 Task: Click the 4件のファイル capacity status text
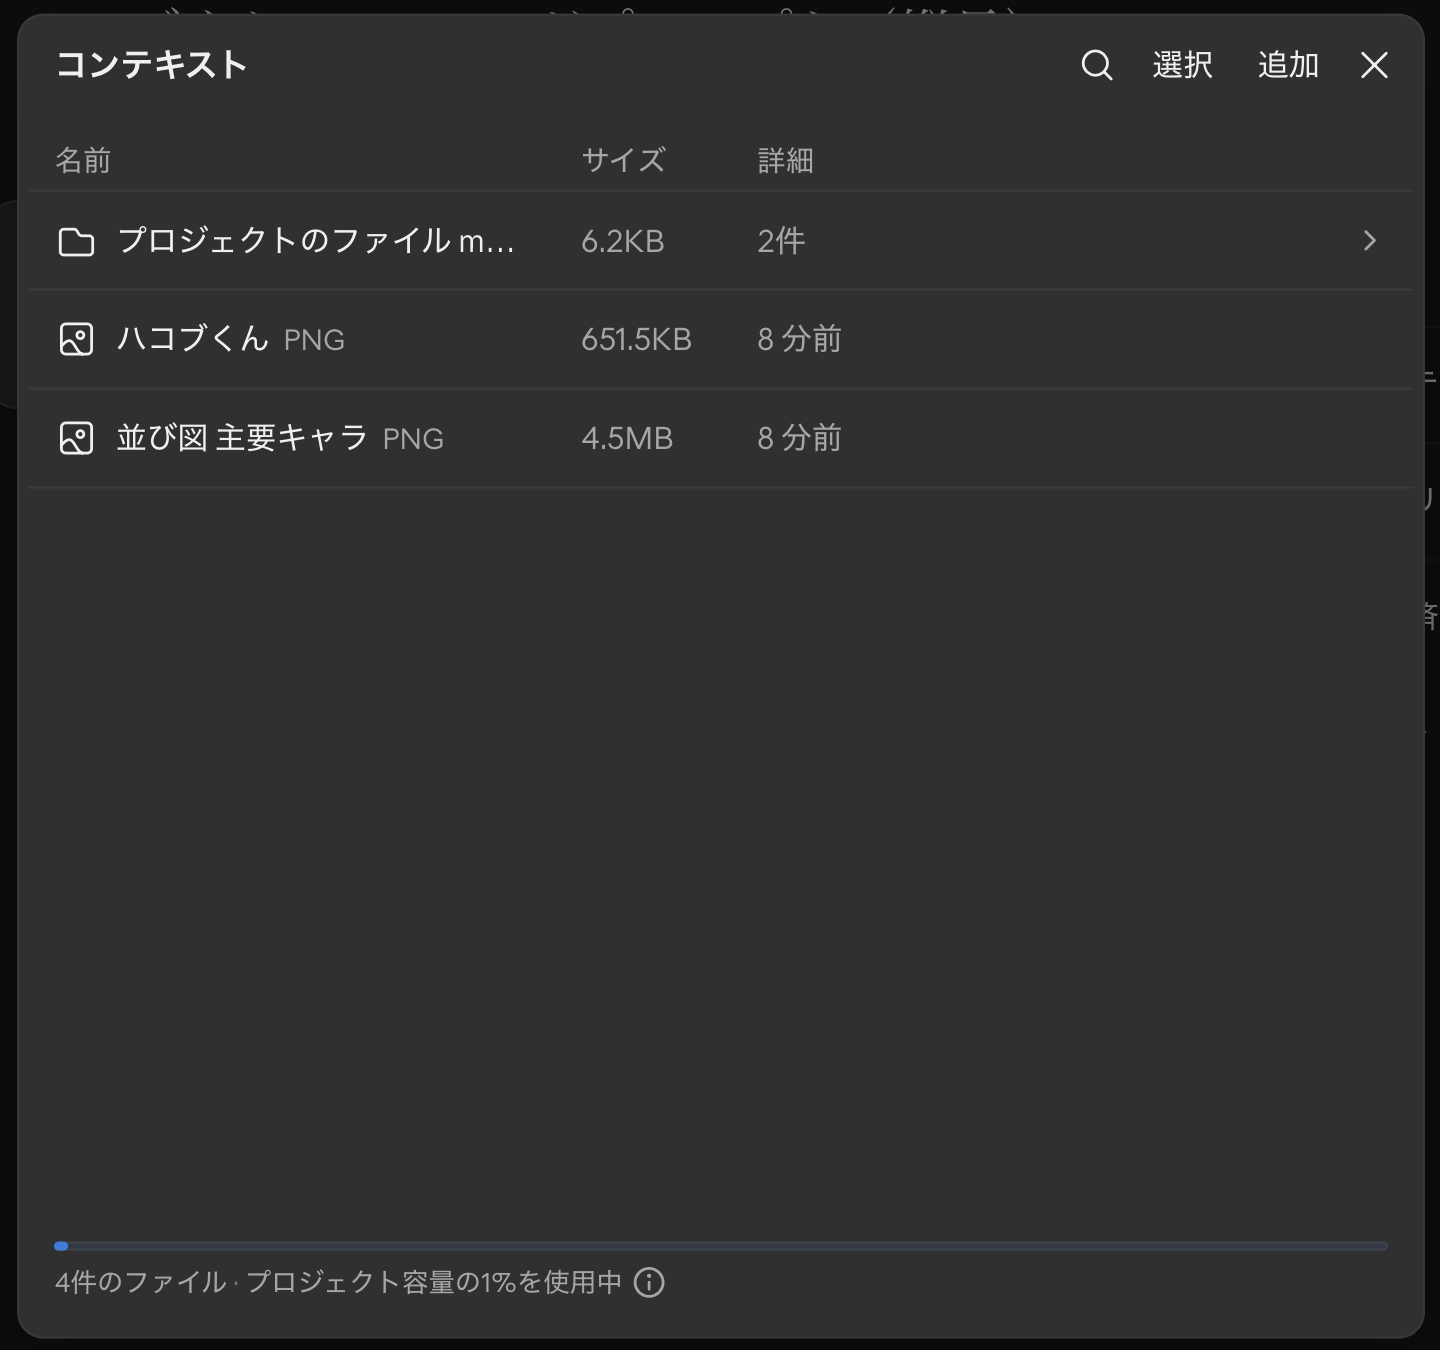[x=338, y=1282]
